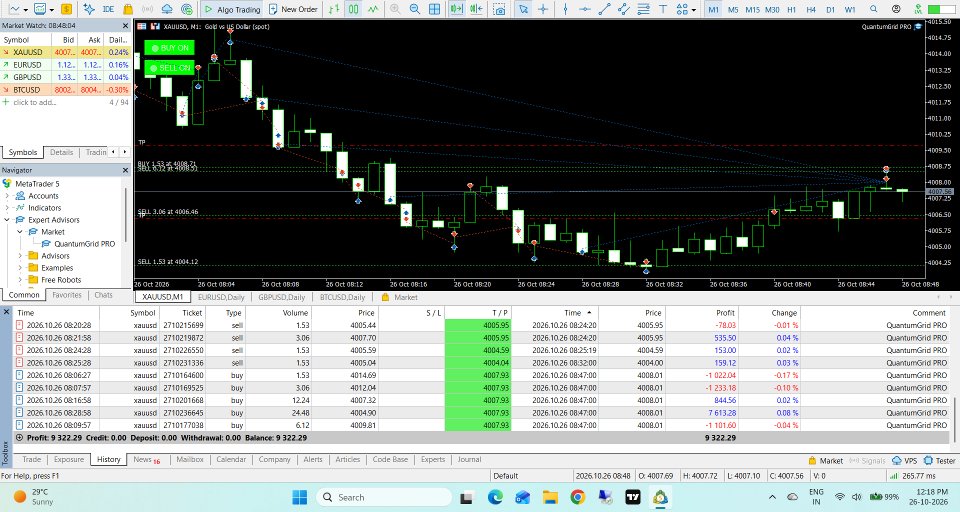Switch to the BTCUSD,Daily chart tab
The width and height of the screenshot is (960, 512).
342,297
